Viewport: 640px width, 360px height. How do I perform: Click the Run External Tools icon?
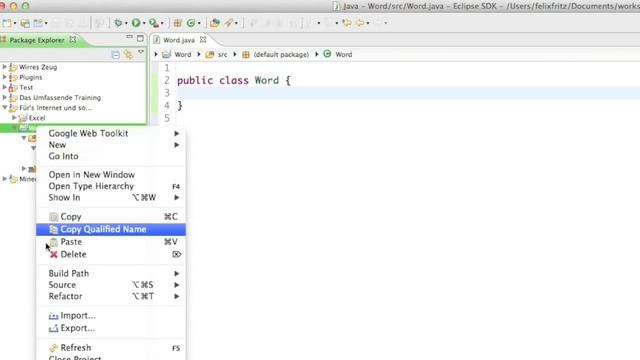click(154, 23)
